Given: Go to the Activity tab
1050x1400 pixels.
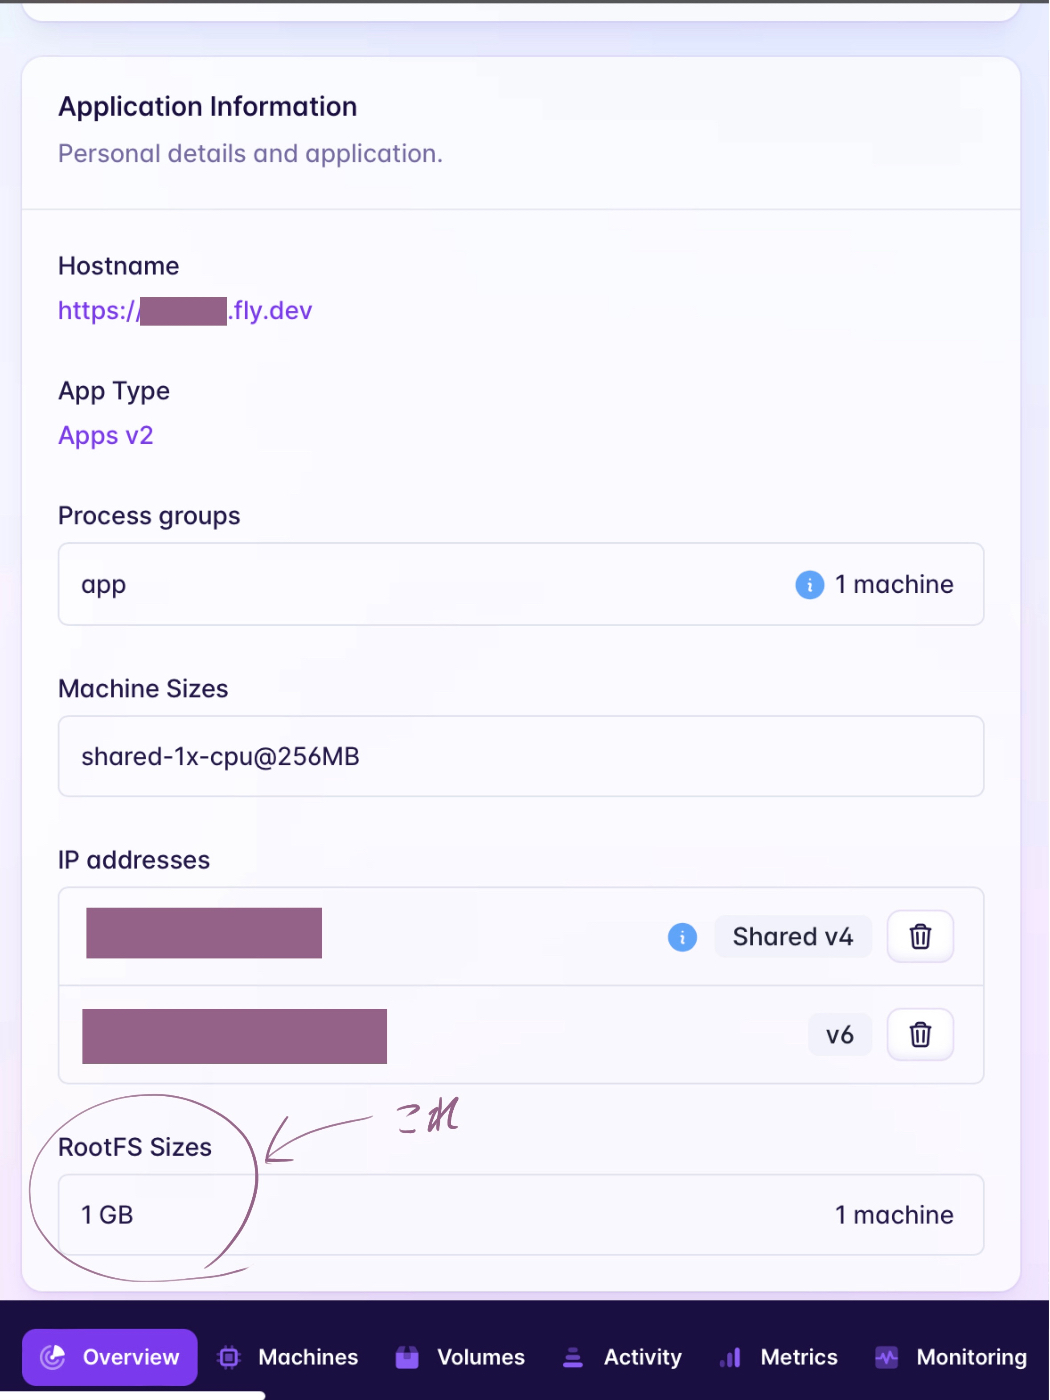Looking at the screenshot, I should 642,1357.
